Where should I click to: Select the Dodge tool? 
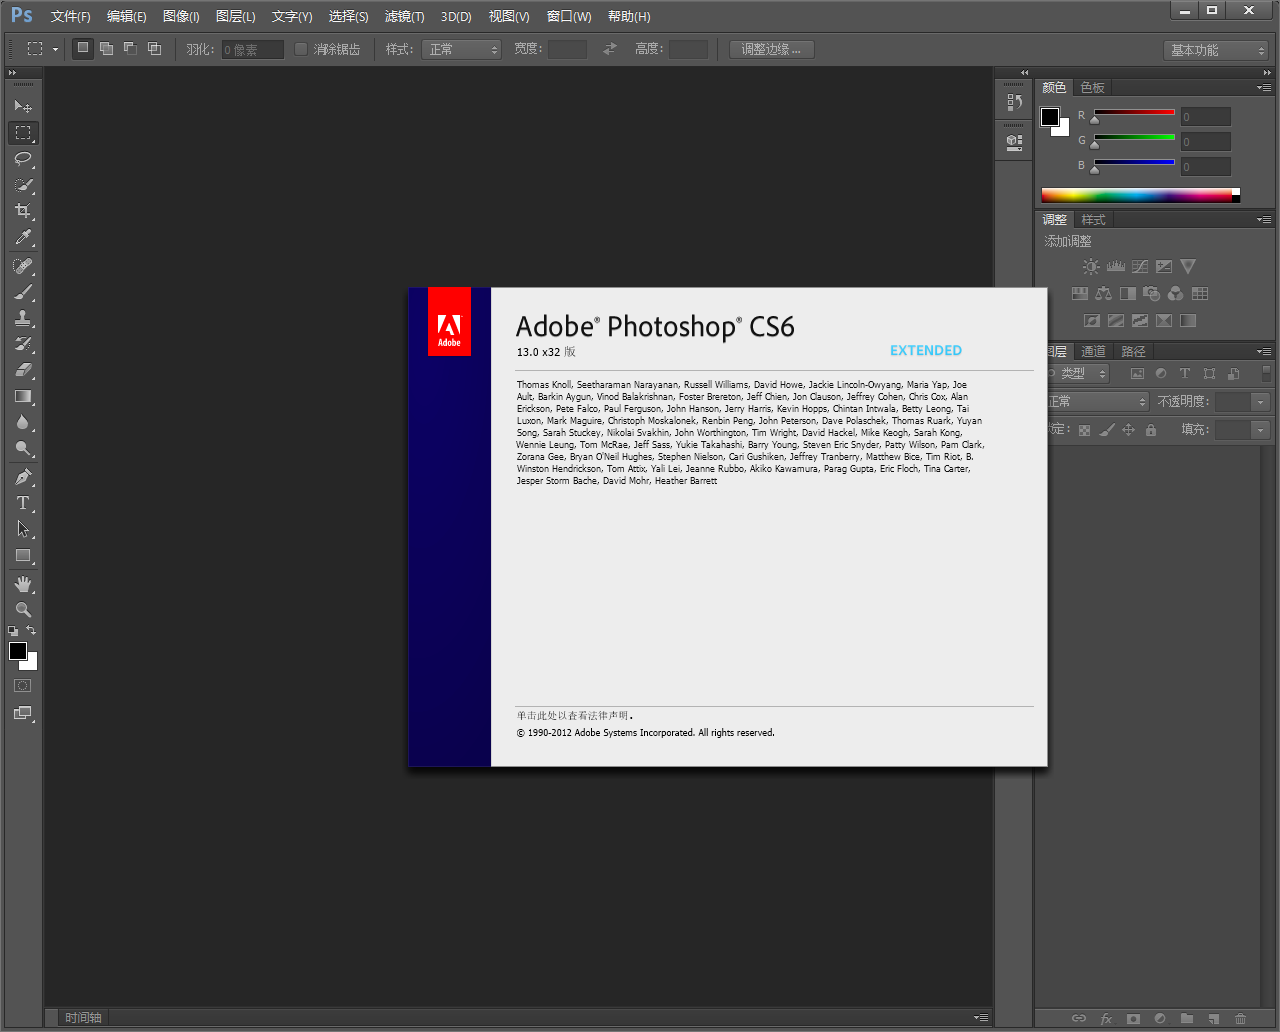[x=23, y=448]
